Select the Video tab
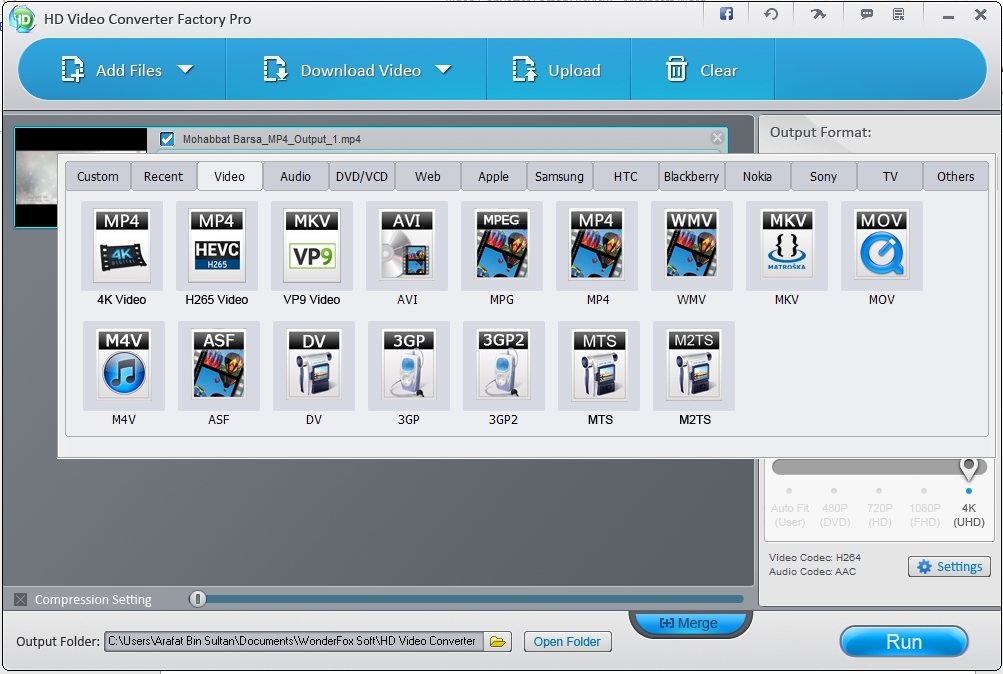Image resolution: width=1003 pixels, height=674 pixels. (x=229, y=176)
